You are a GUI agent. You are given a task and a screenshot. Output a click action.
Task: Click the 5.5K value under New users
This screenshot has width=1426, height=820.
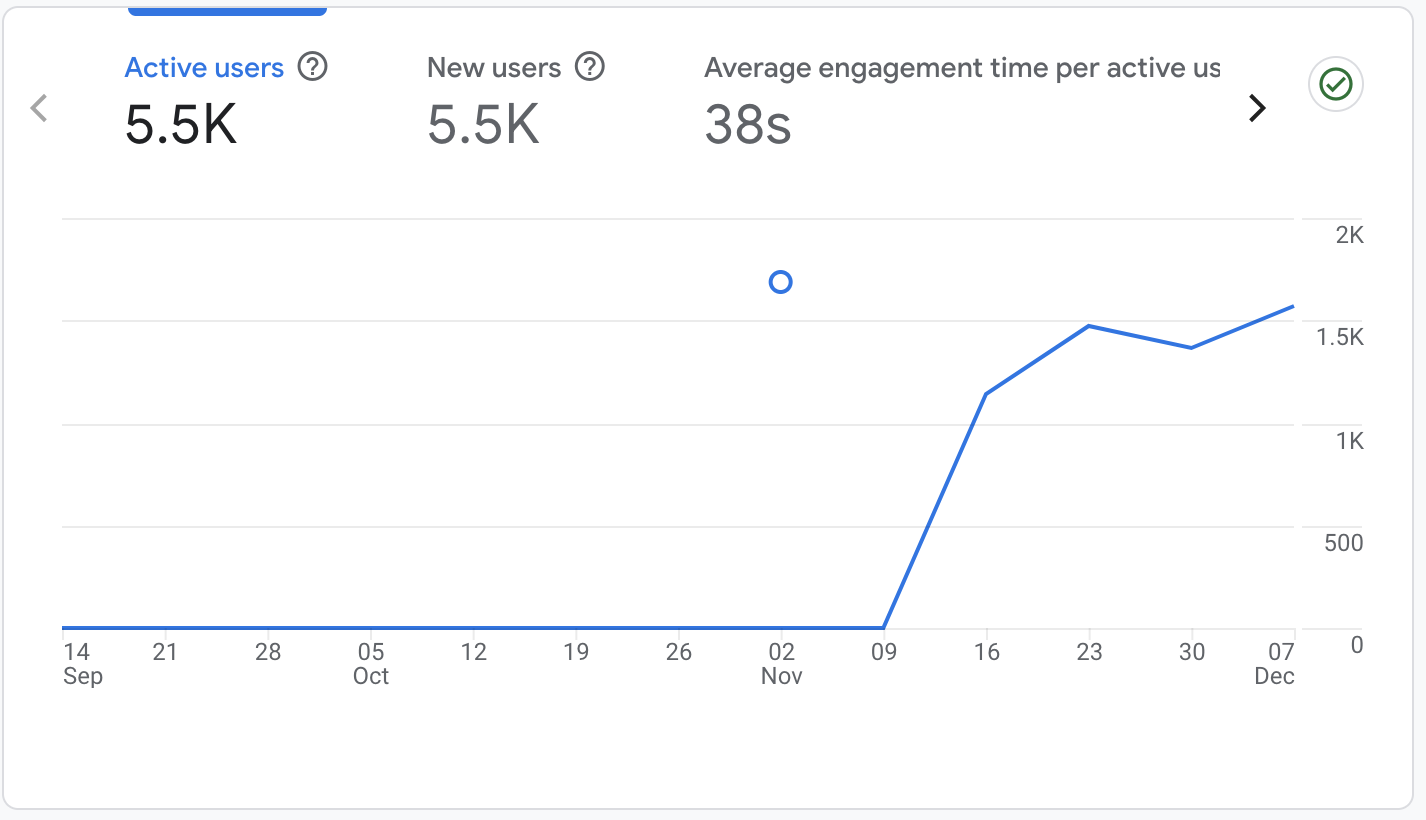click(x=483, y=126)
